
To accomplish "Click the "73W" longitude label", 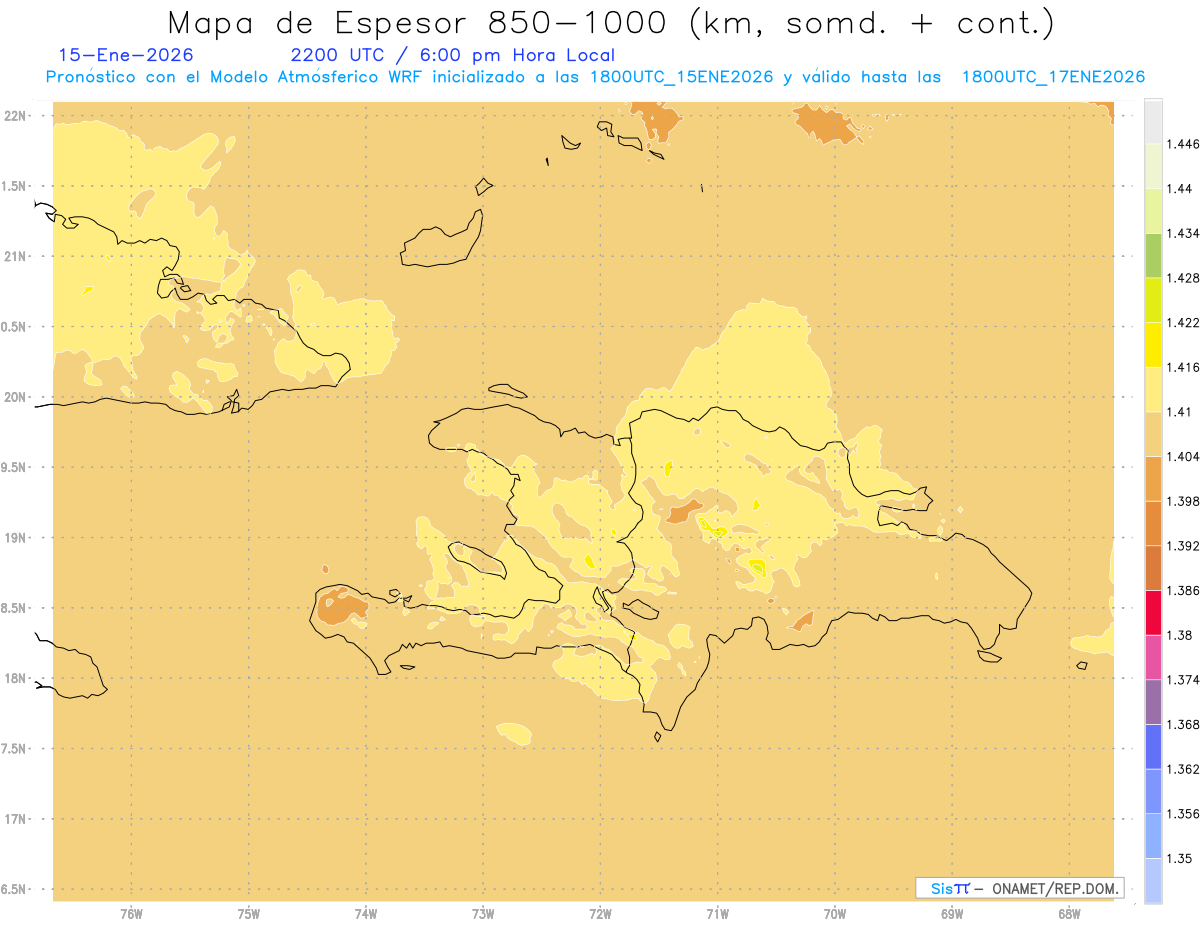I will tap(483, 913).
